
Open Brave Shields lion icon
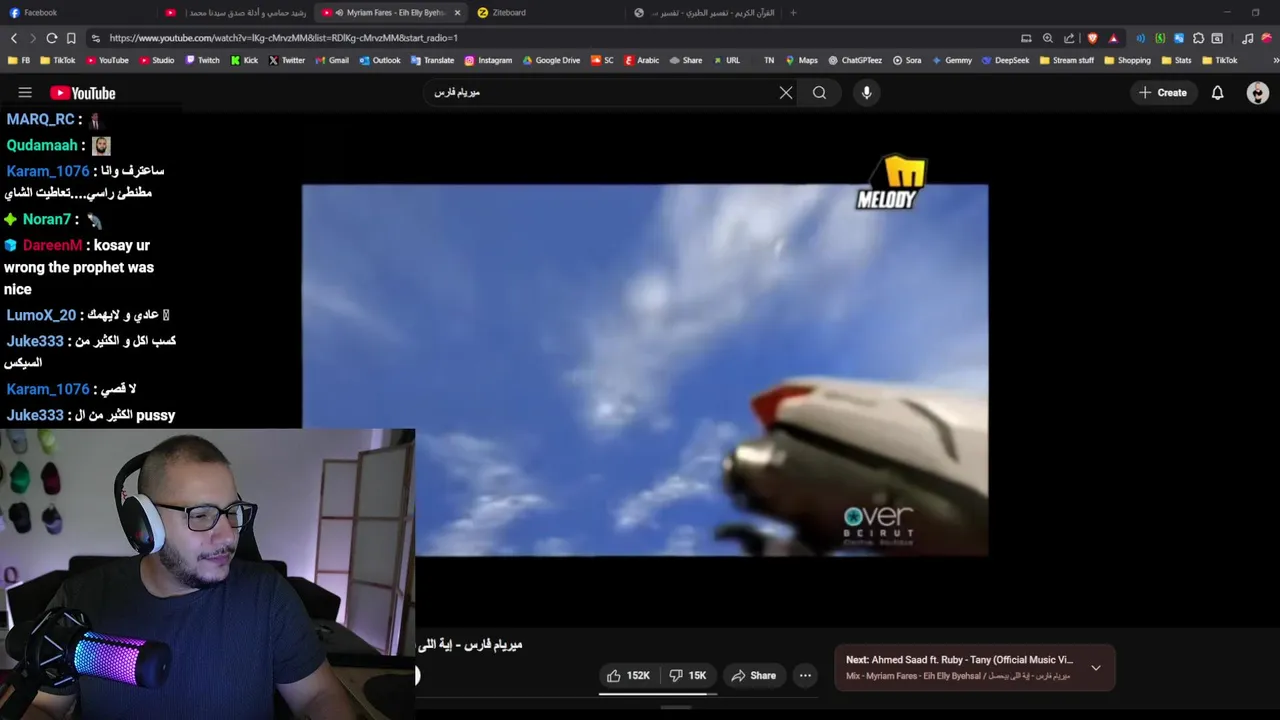point(1092,38)
